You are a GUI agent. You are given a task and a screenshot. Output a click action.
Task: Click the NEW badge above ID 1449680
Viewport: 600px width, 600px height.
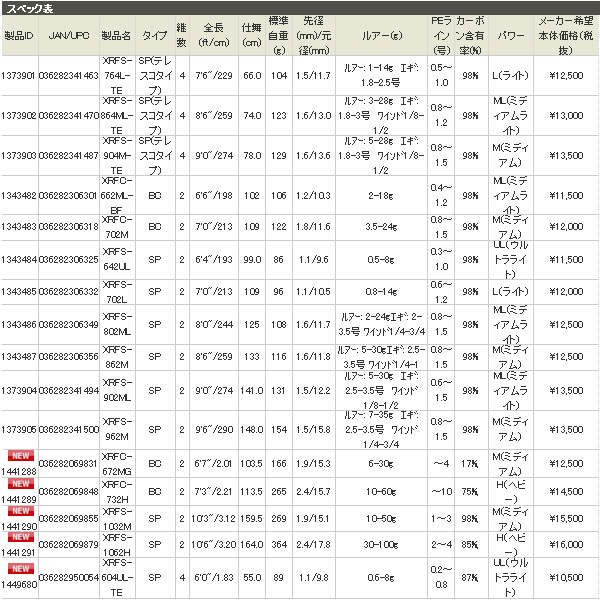21,569
